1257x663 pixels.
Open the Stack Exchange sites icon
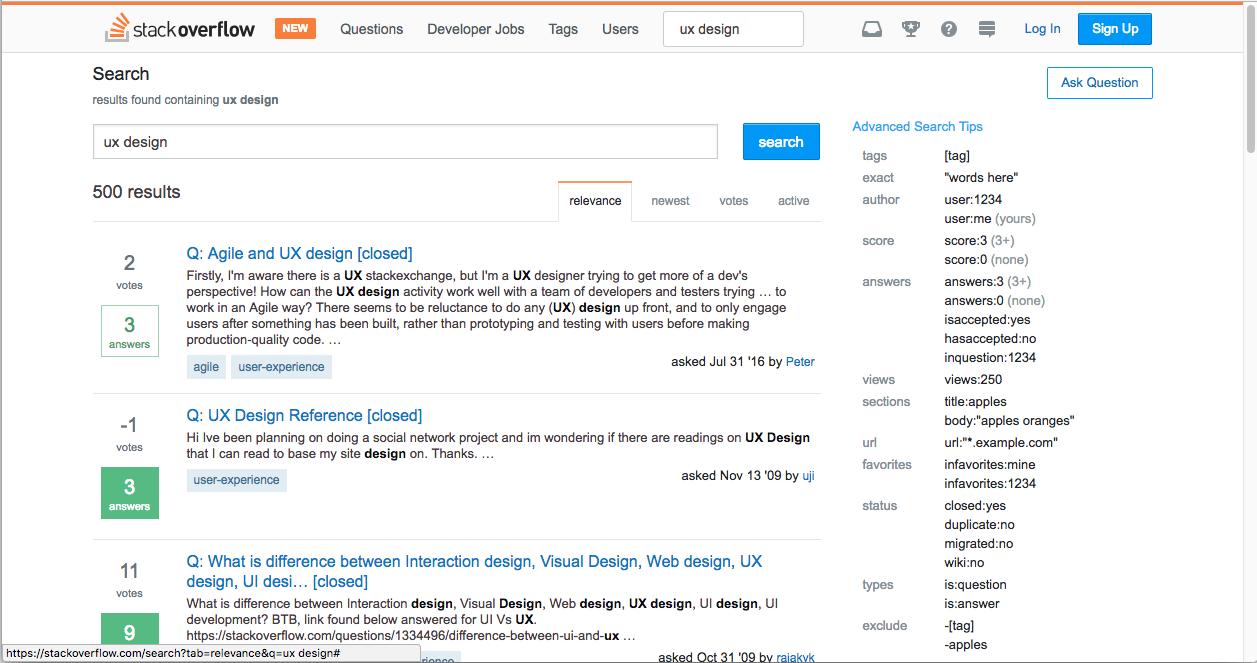tap(987, 29)
